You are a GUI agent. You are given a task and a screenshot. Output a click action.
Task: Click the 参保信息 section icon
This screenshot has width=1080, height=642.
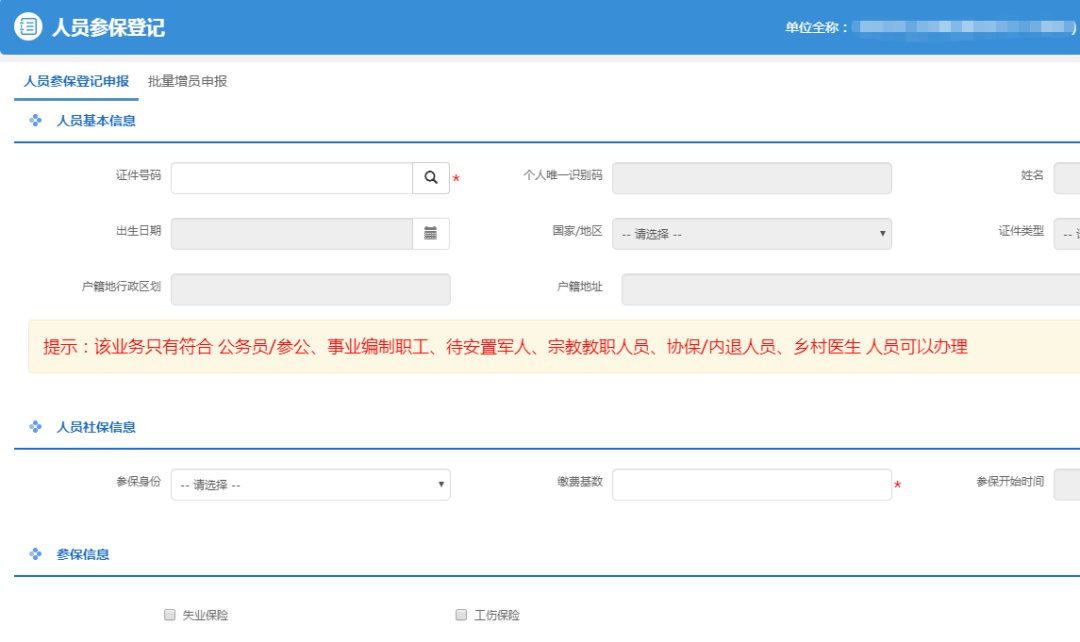tap(36, 554)
